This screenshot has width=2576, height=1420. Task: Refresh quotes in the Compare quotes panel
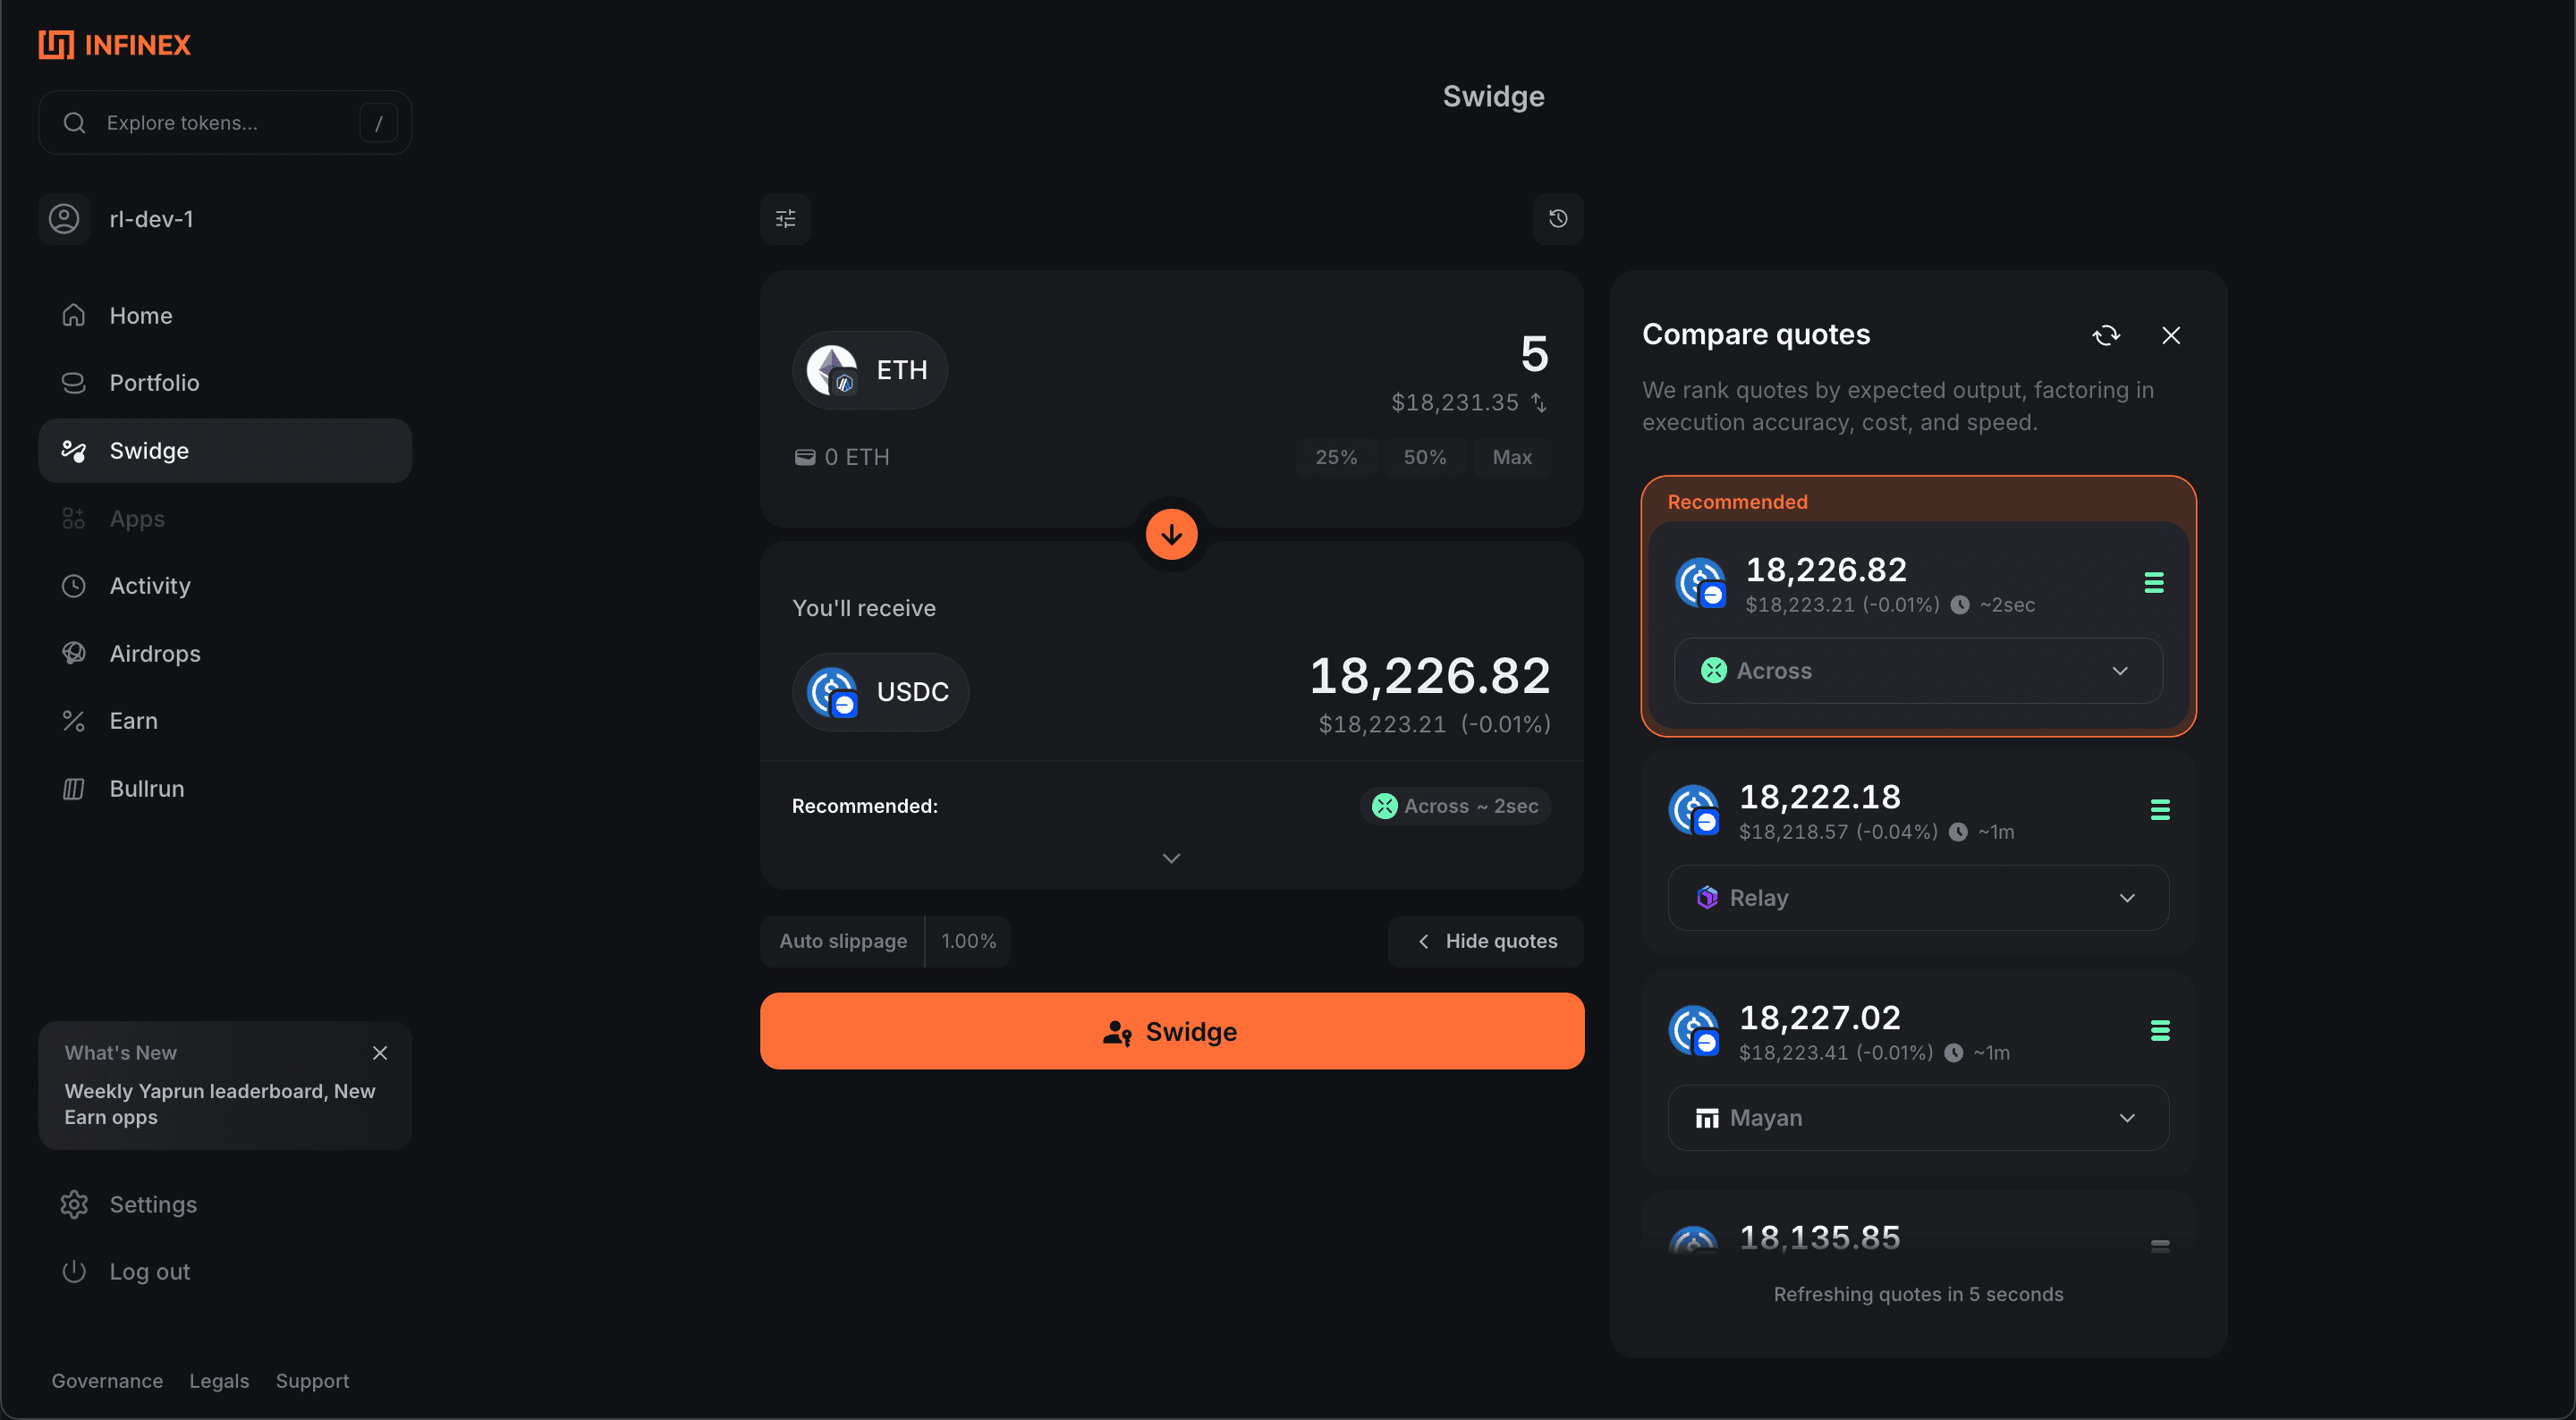click(2107, 335)
